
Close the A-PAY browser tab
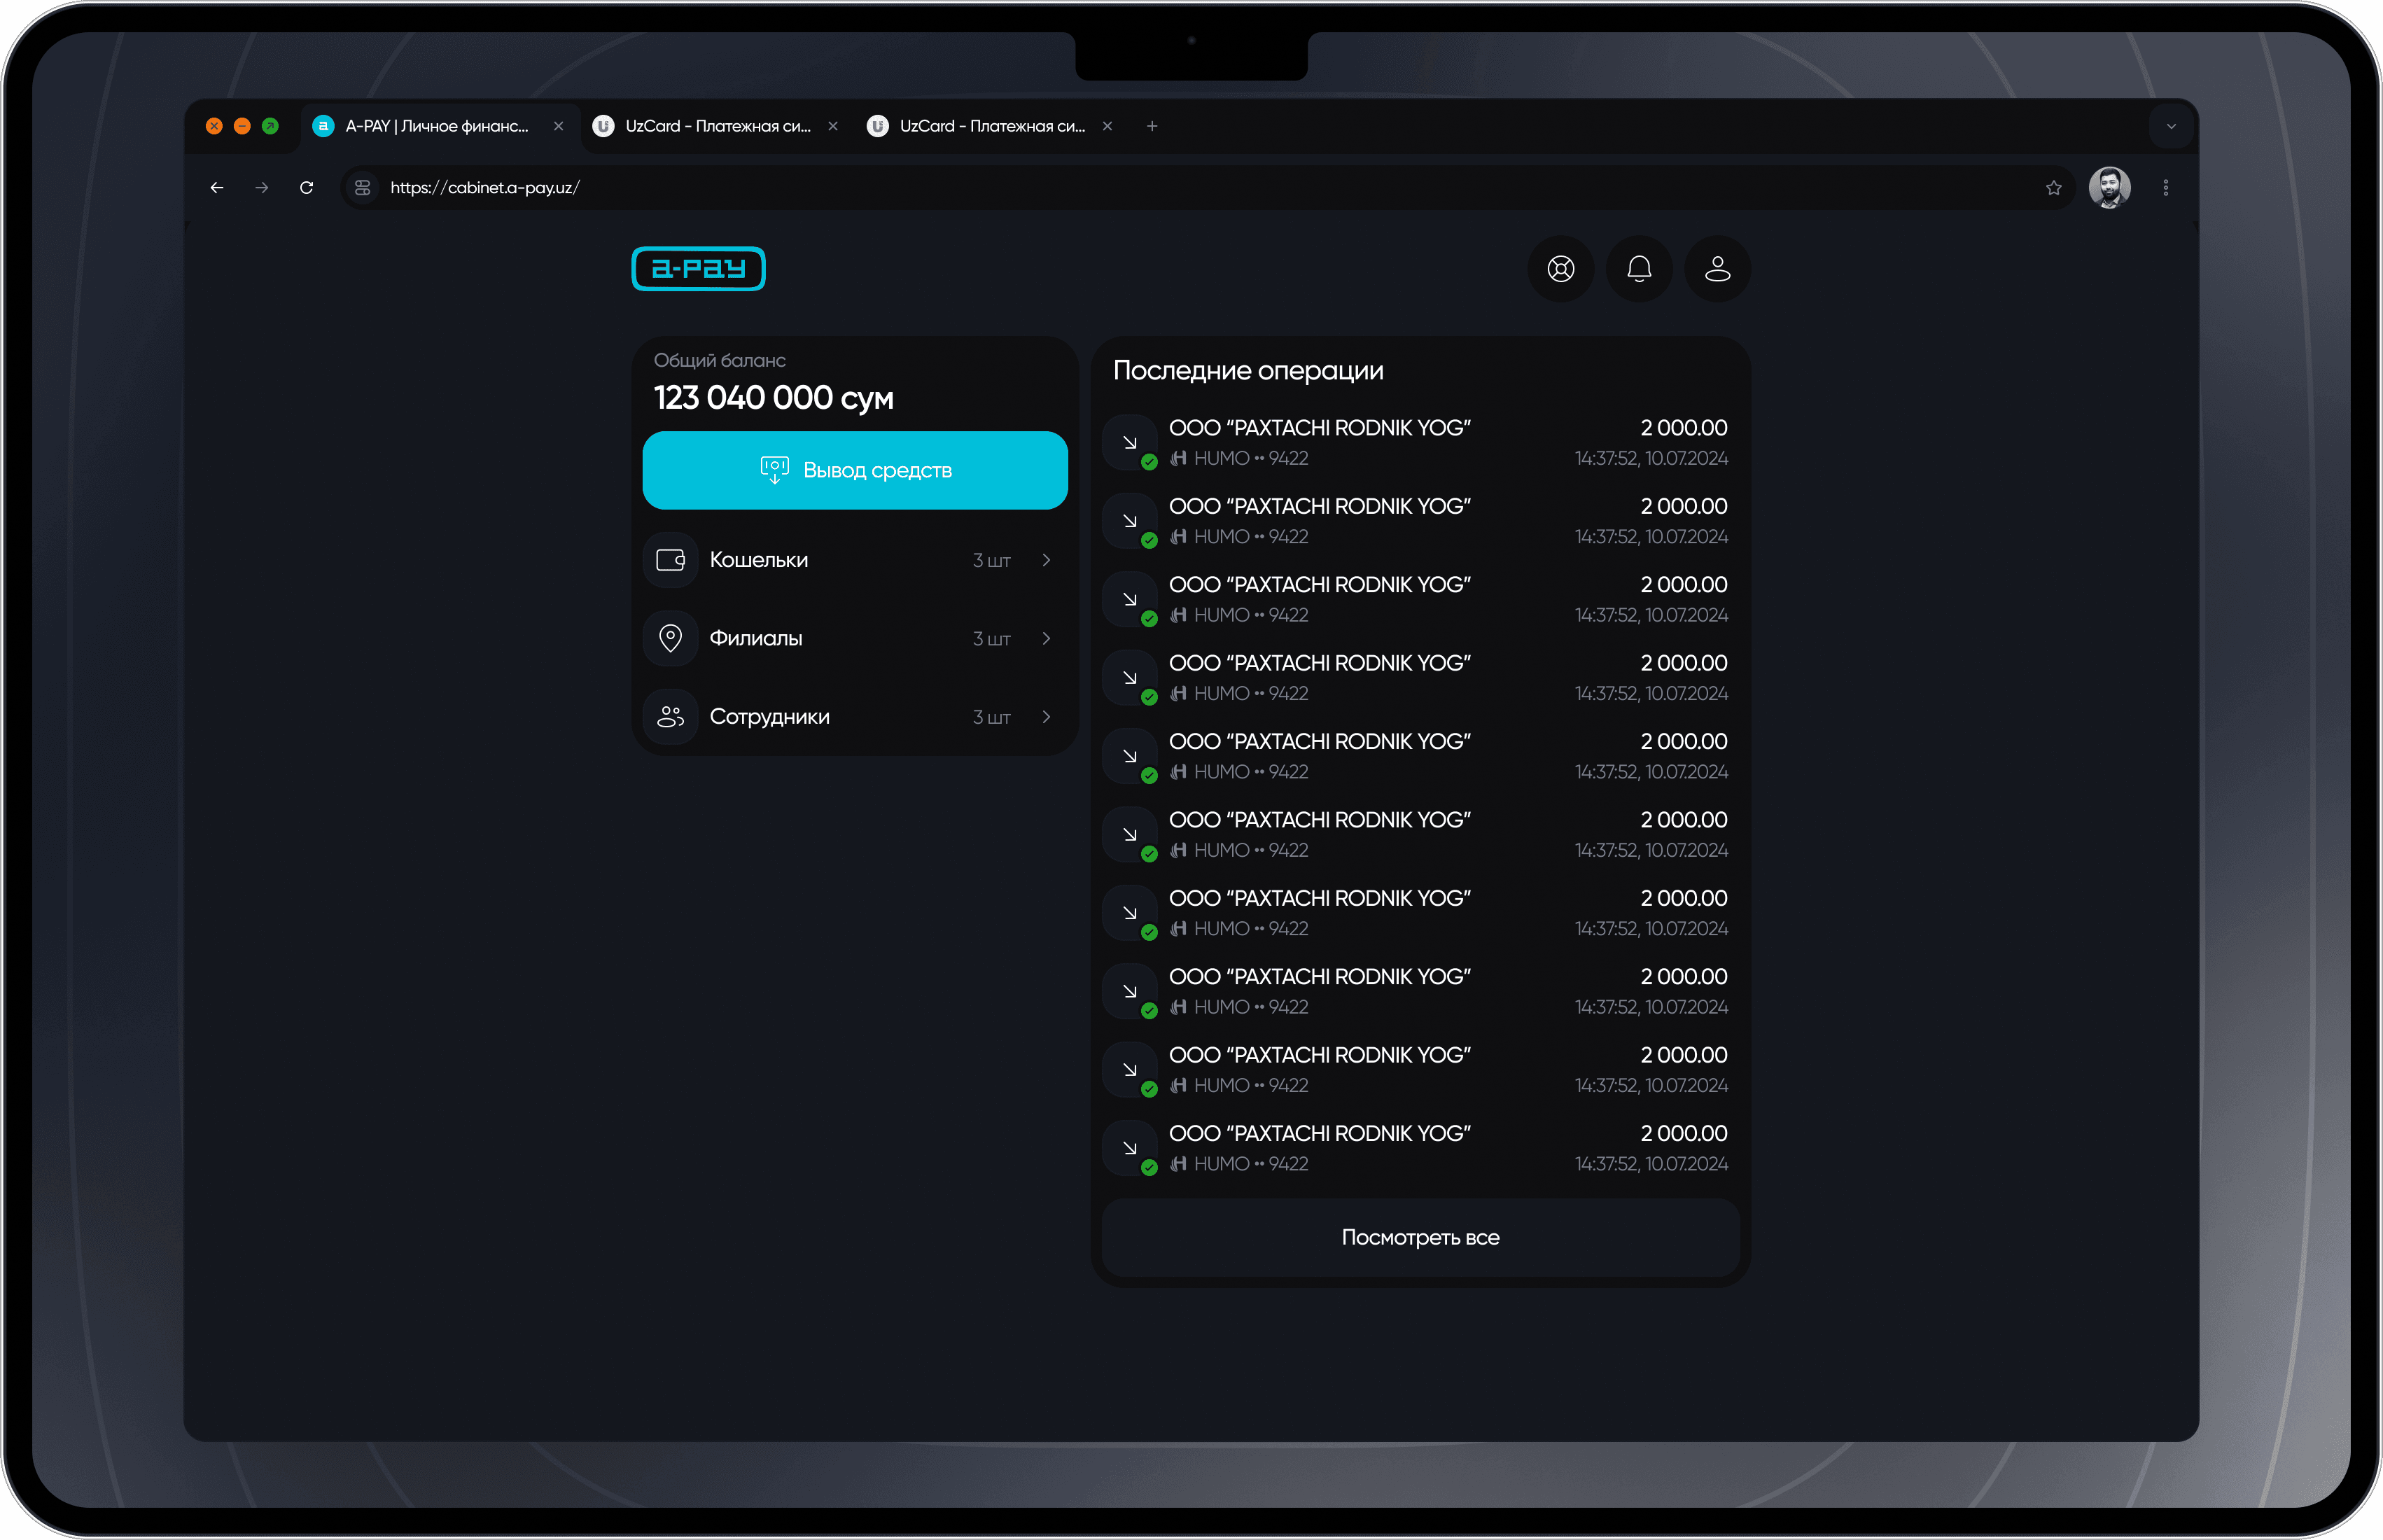tap(558, 127)
